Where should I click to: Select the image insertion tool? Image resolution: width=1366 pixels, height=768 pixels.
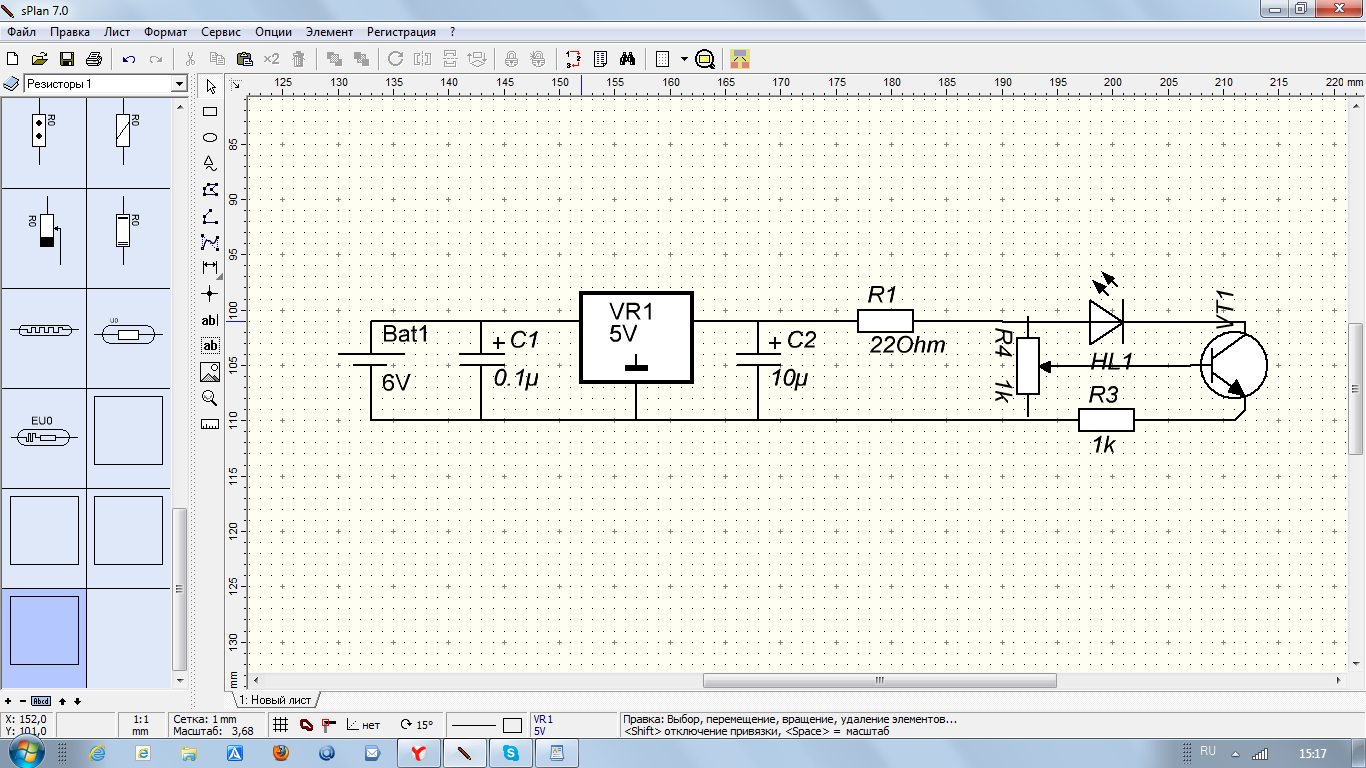(210, 372)
